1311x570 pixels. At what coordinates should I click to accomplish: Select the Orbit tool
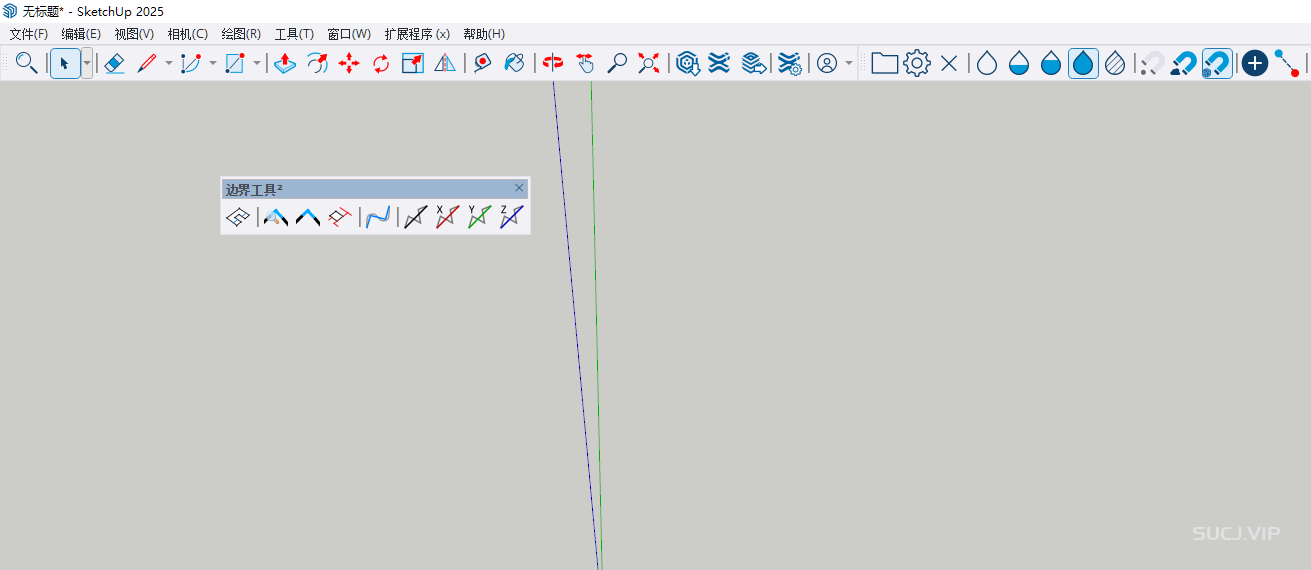coord(553,63)
